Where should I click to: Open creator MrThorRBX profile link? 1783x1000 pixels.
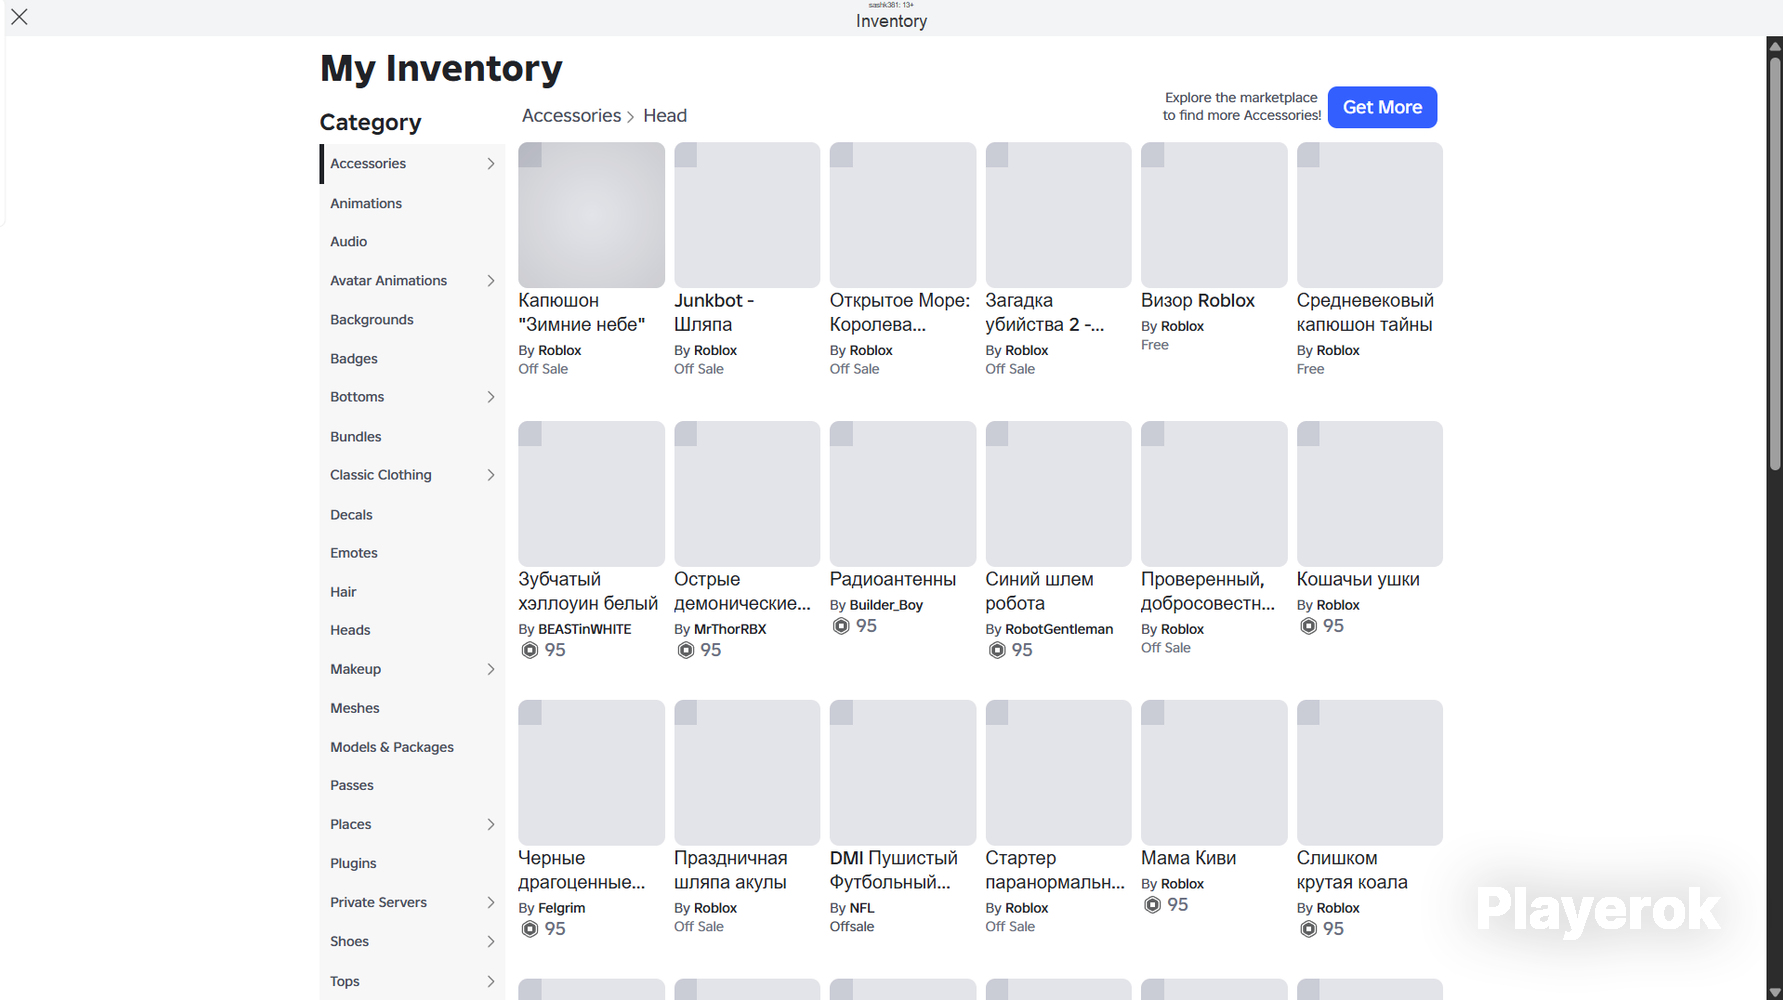pos(730,629)
